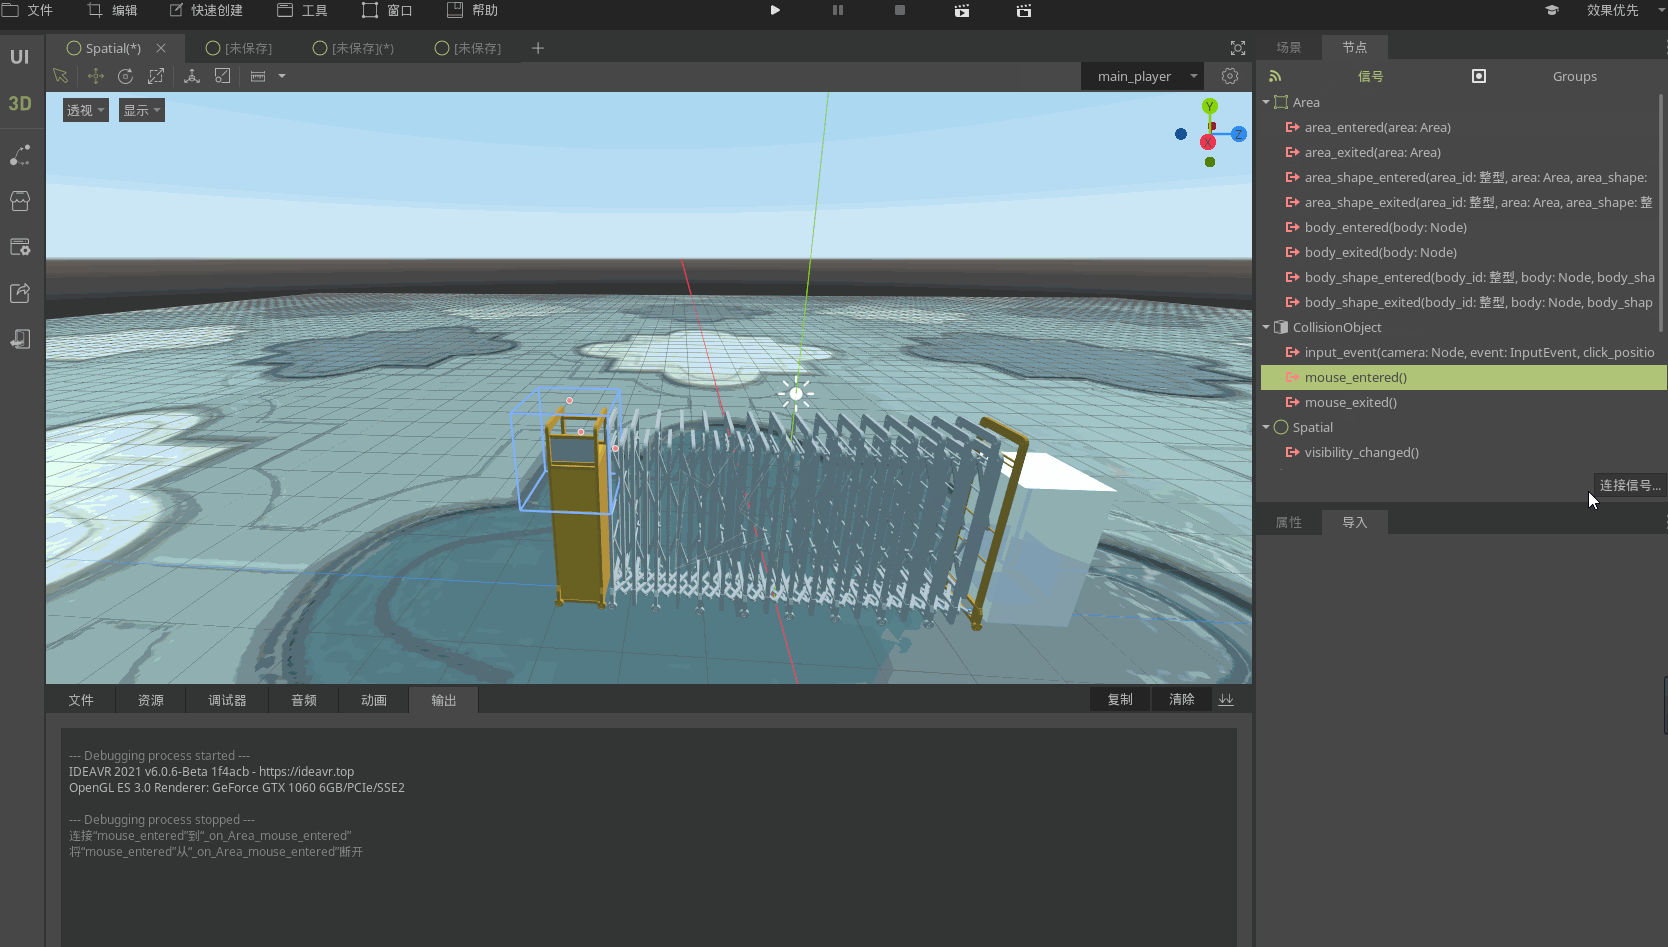Click the ruler measurement tool
Viewport: 1668px width, 947px height.
click(x=258, y=76)
